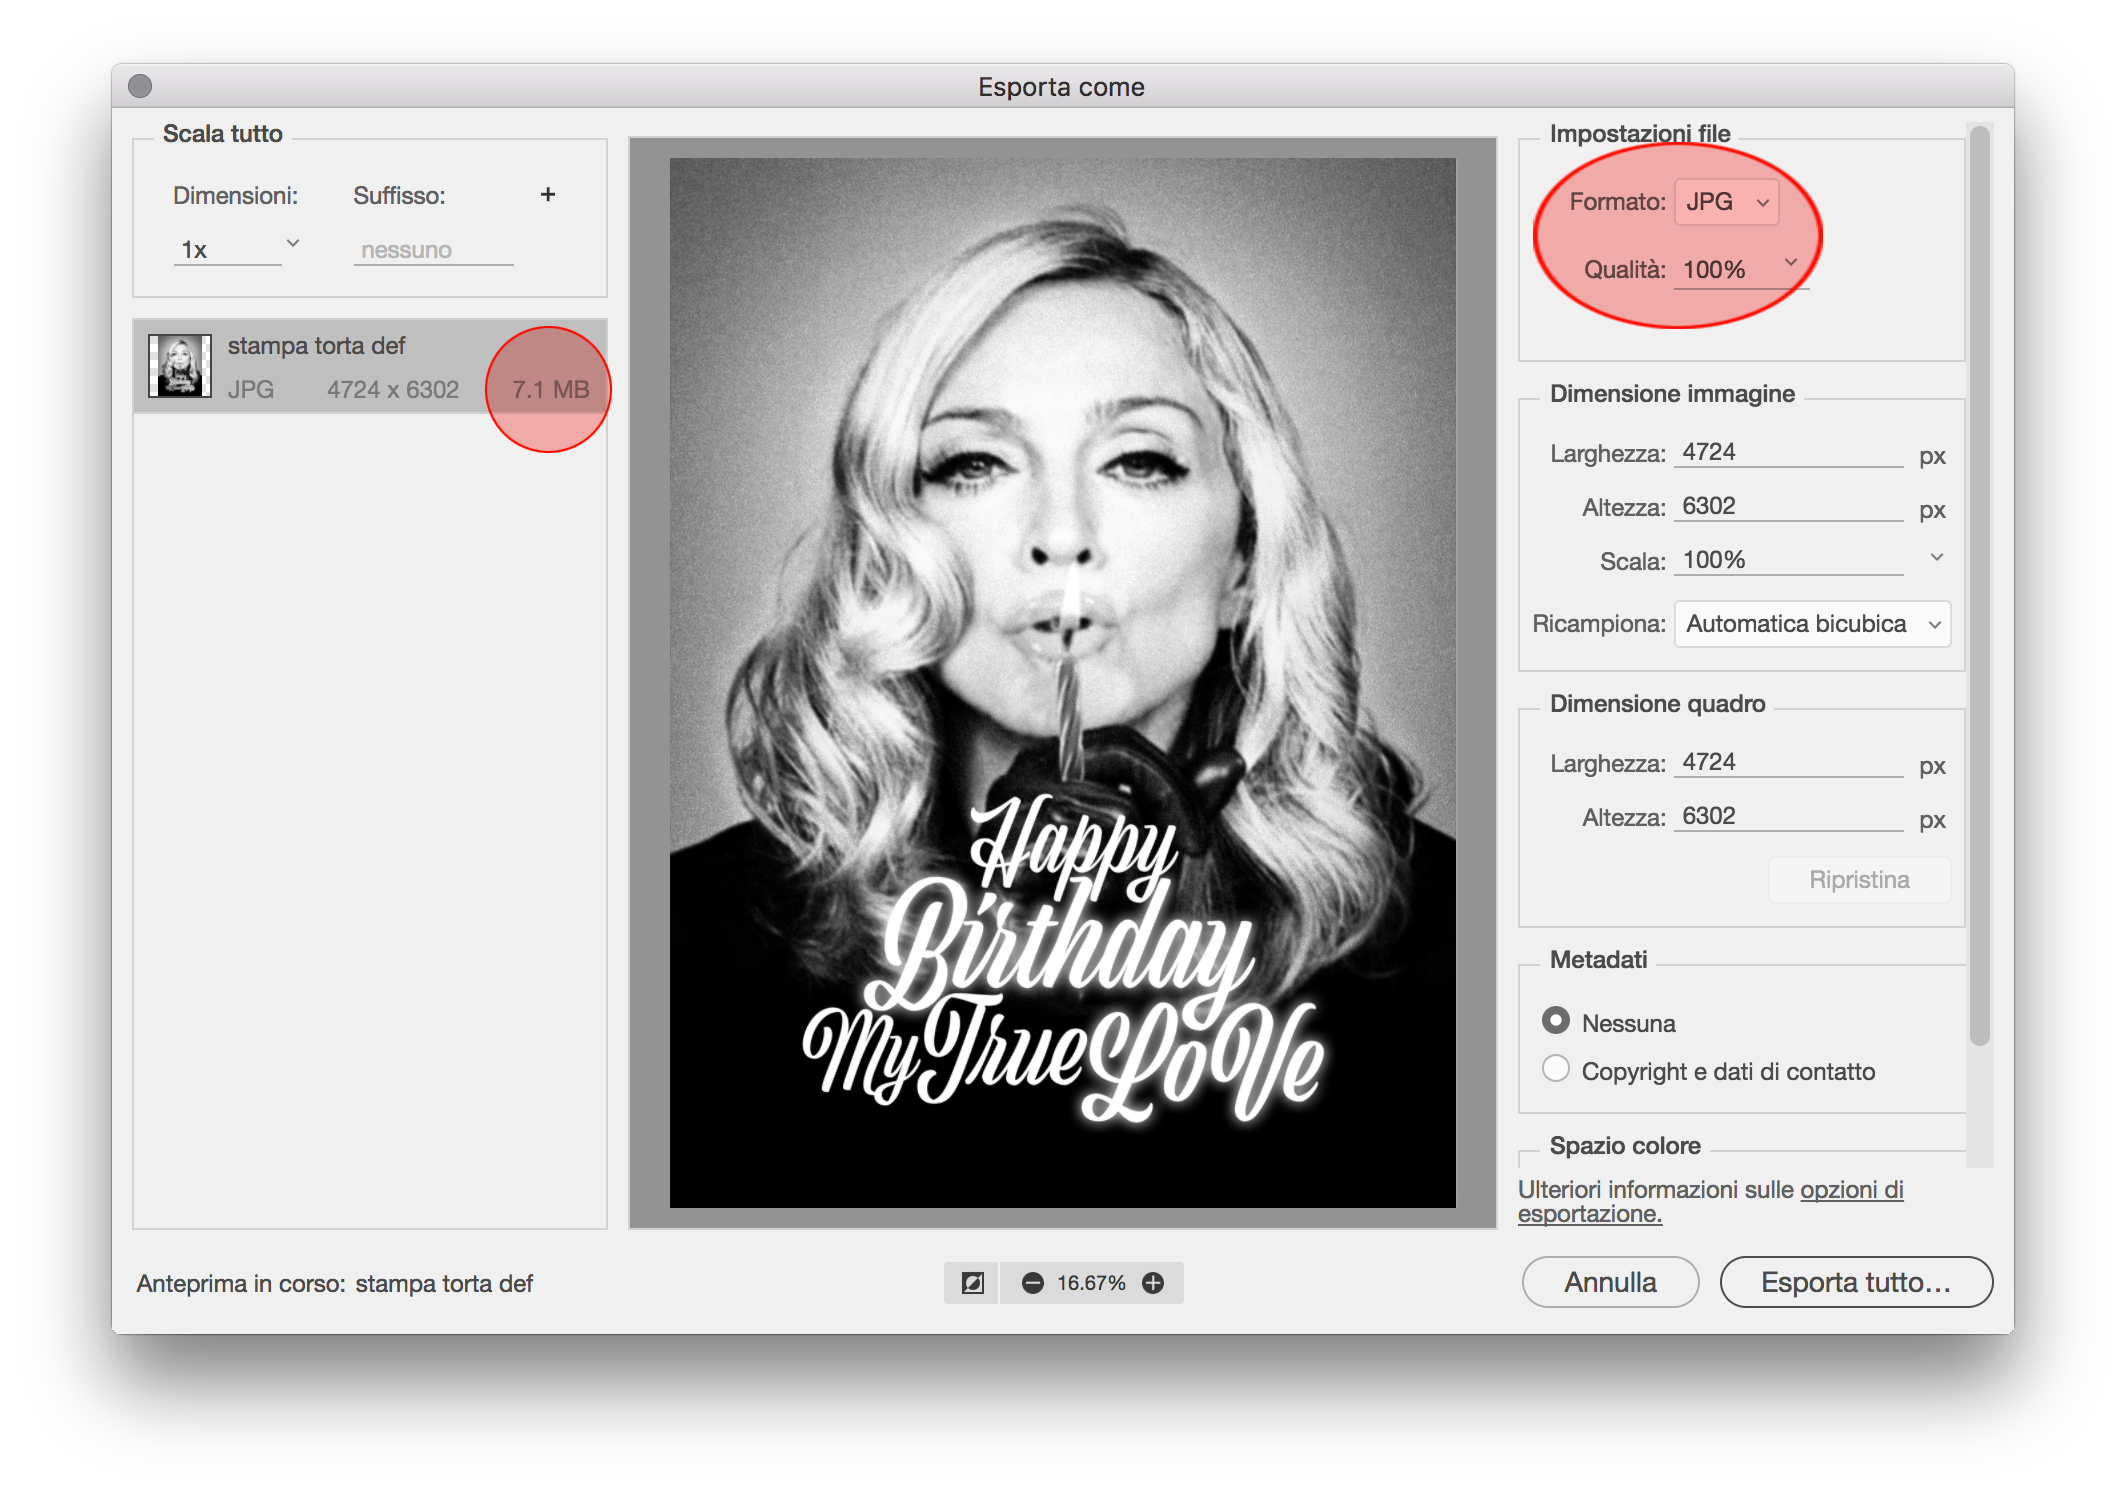
Task: Expand the Scala percentage dropdown arrow
Action: tap(1936, 558)
